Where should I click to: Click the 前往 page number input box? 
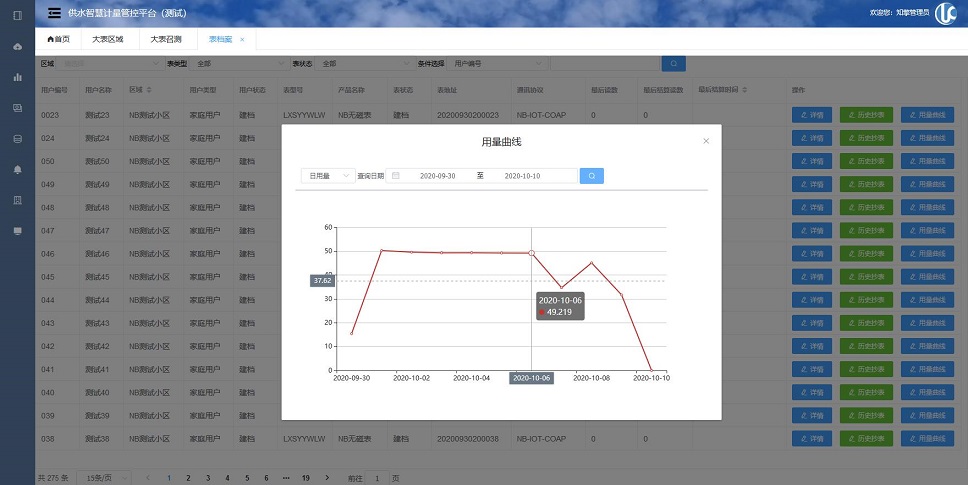tap(377, 478)
